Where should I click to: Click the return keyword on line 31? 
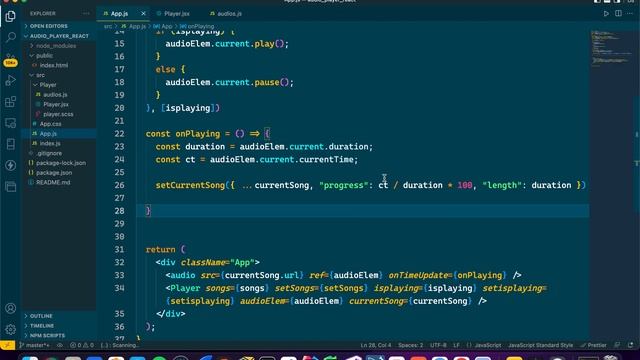[x=160, y=250]
